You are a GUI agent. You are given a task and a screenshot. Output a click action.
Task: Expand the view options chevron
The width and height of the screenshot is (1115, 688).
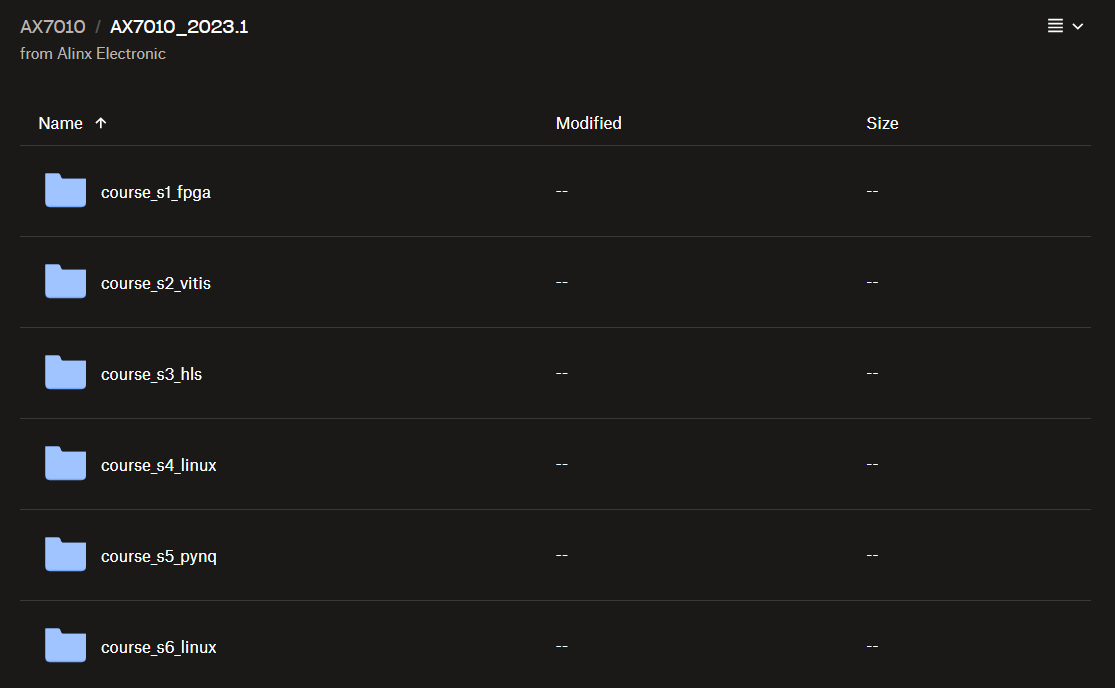pyautogui.click(x=1078, y=26)
